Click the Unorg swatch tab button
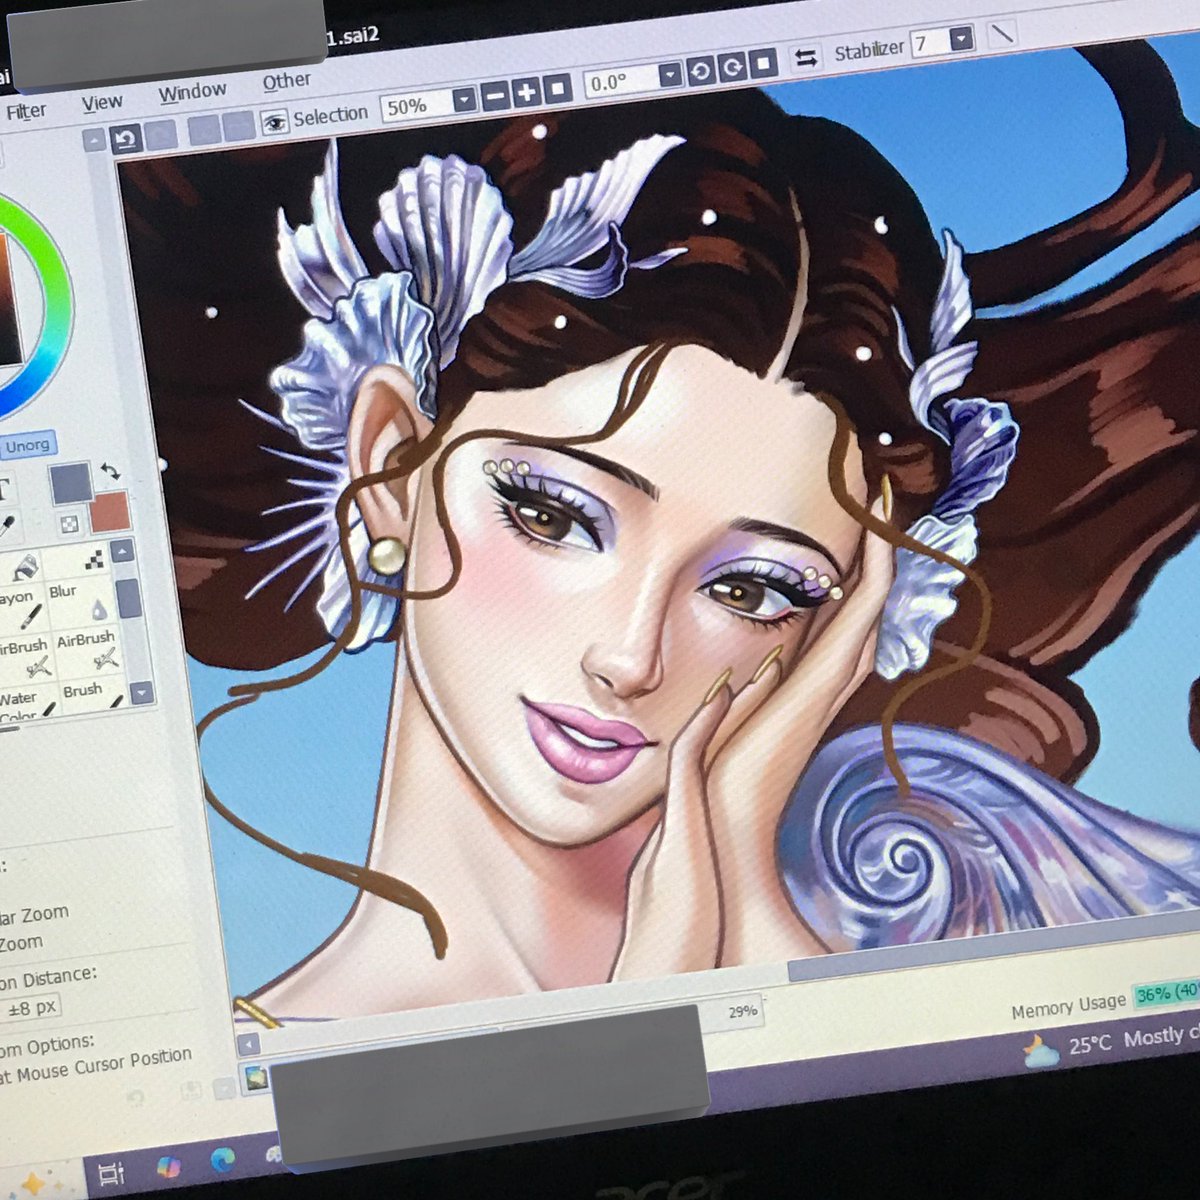The height and width of the screenshot is (1200, 1200). [27, 446]
